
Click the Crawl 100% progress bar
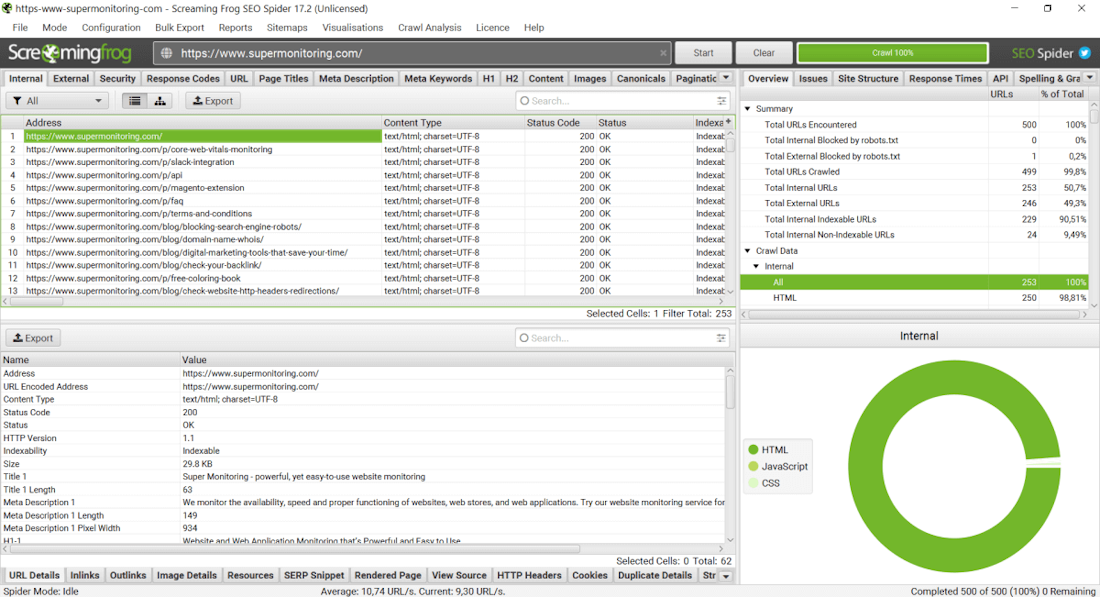point(892,53)
